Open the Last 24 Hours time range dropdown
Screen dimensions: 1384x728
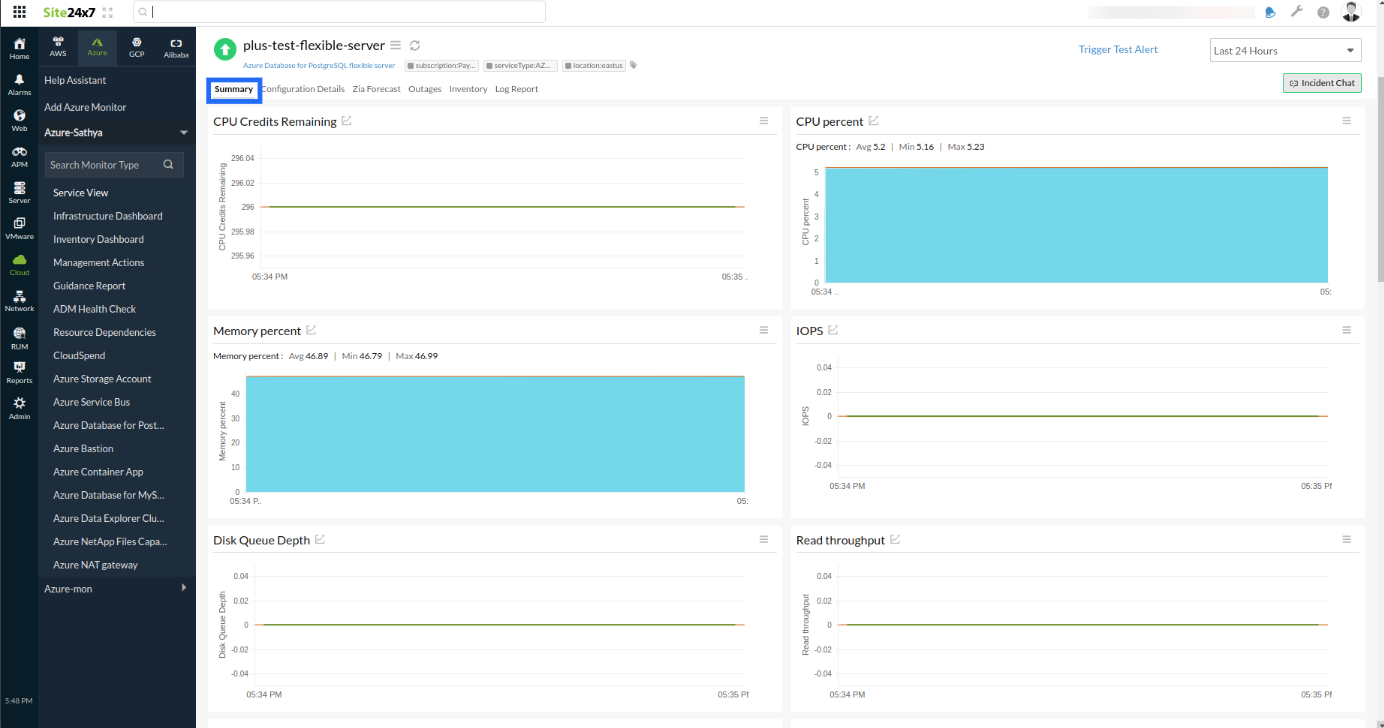coord(1285,49)
